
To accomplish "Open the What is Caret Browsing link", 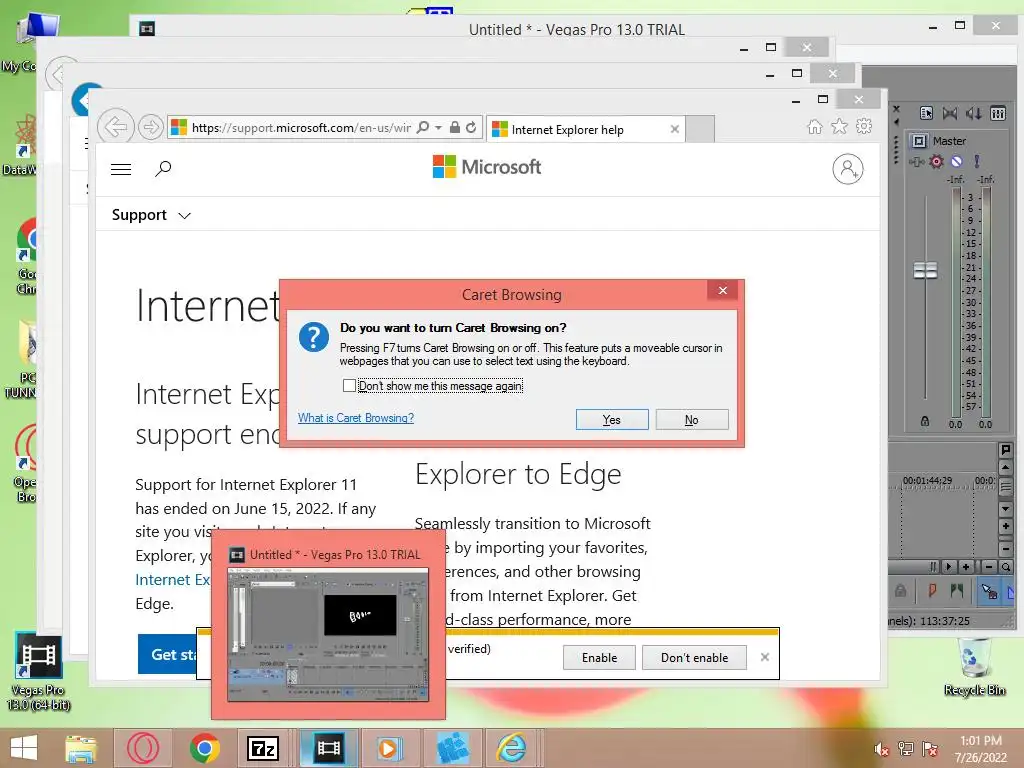I will click(x=356, y=418).
